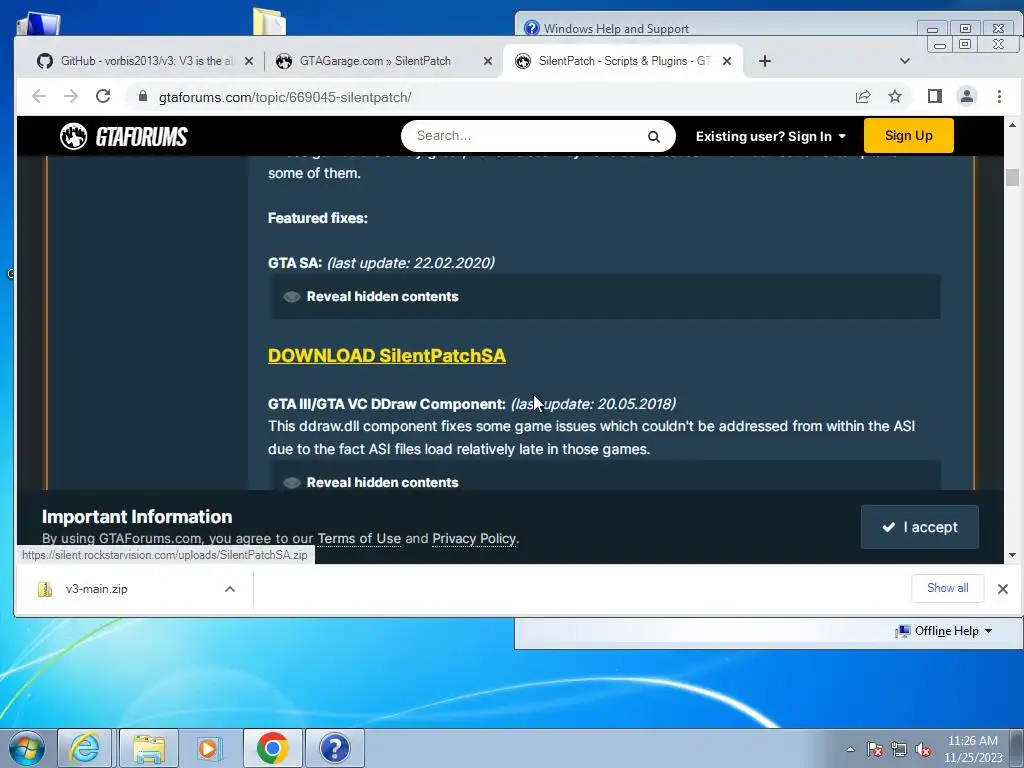The height and width of the screenshot is (768, 1024).
Task: Click the Windows Help and Support title icon
Action: pyautogui.click(x=532, y=28)
